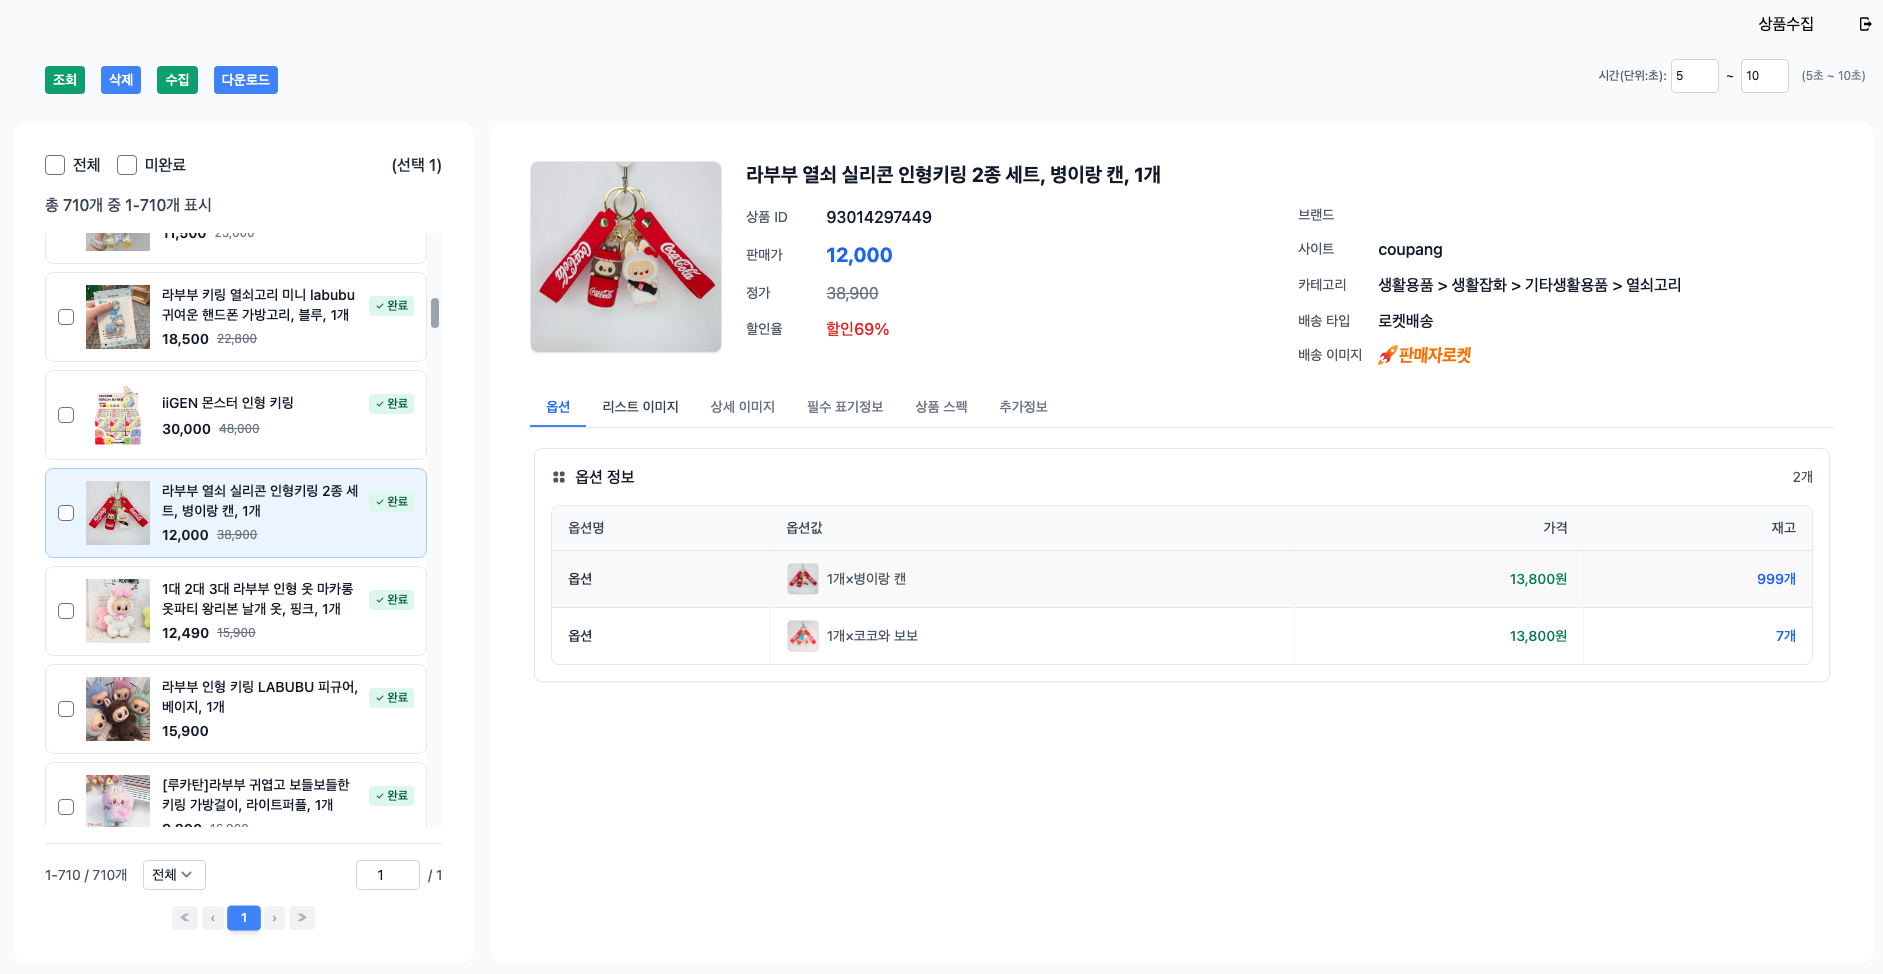
Task: Open the 상품 스펙 tab
Action: pos(940,407)
